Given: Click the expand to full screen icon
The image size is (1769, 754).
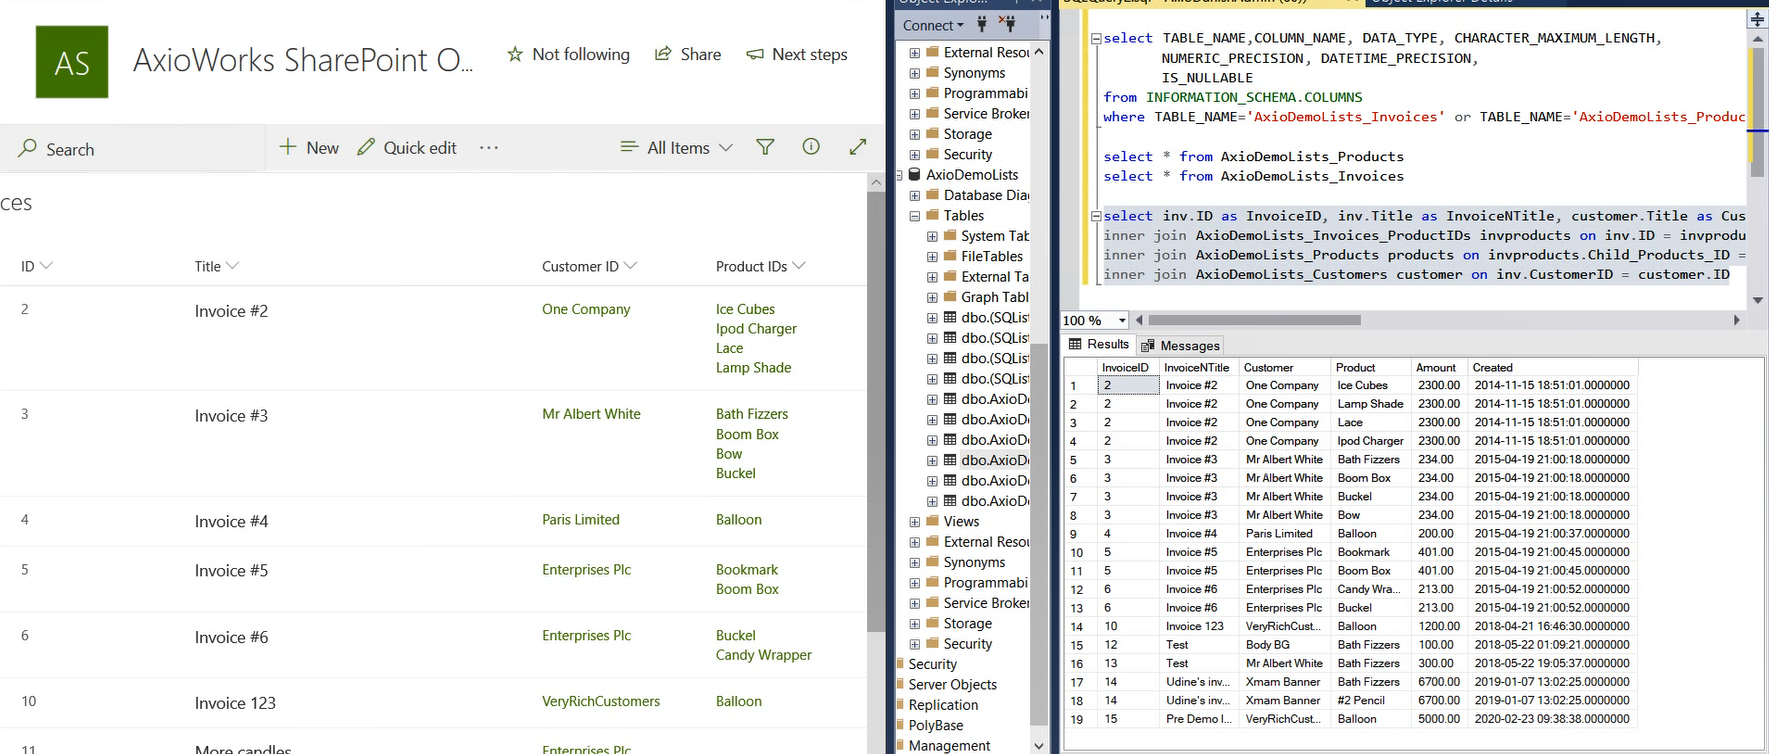Looking at the screenshot, I should pos(858,147).
